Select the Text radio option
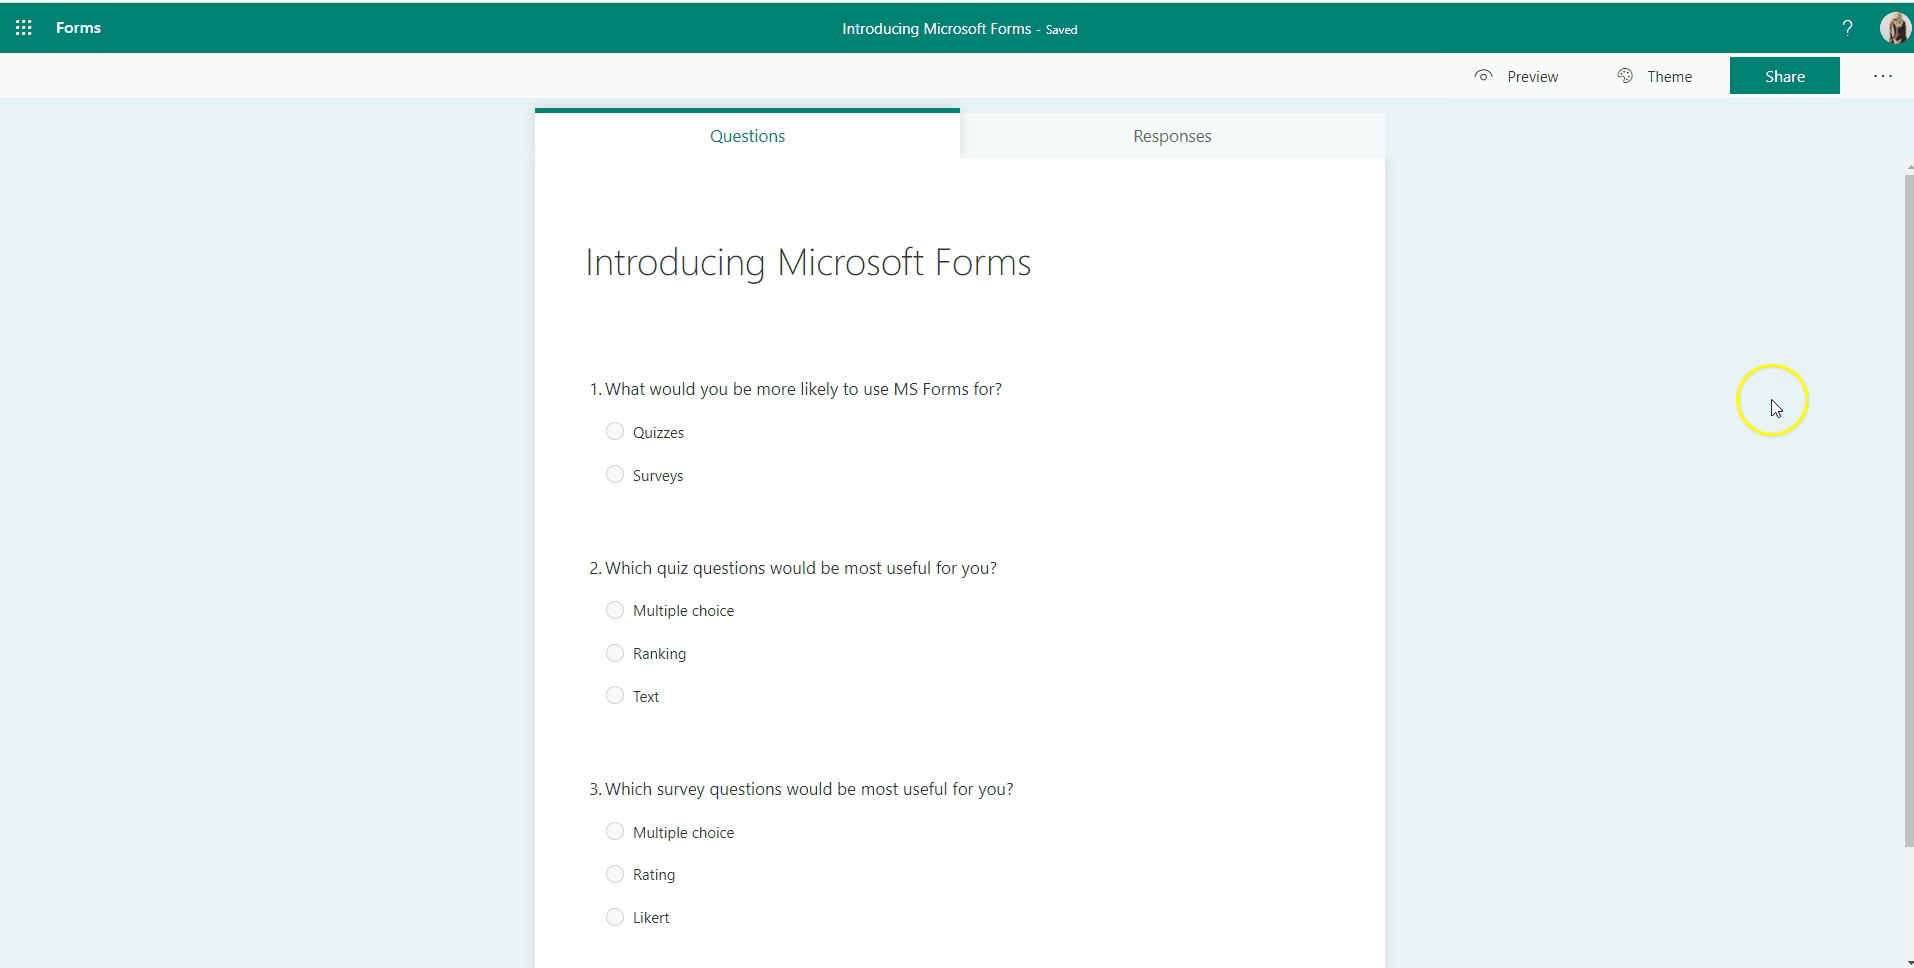1914x968 pixels. [x=615, y=695]
